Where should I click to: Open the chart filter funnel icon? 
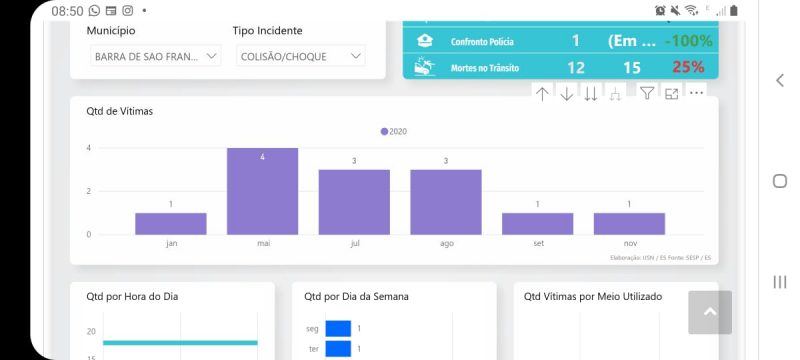[647, 93]
